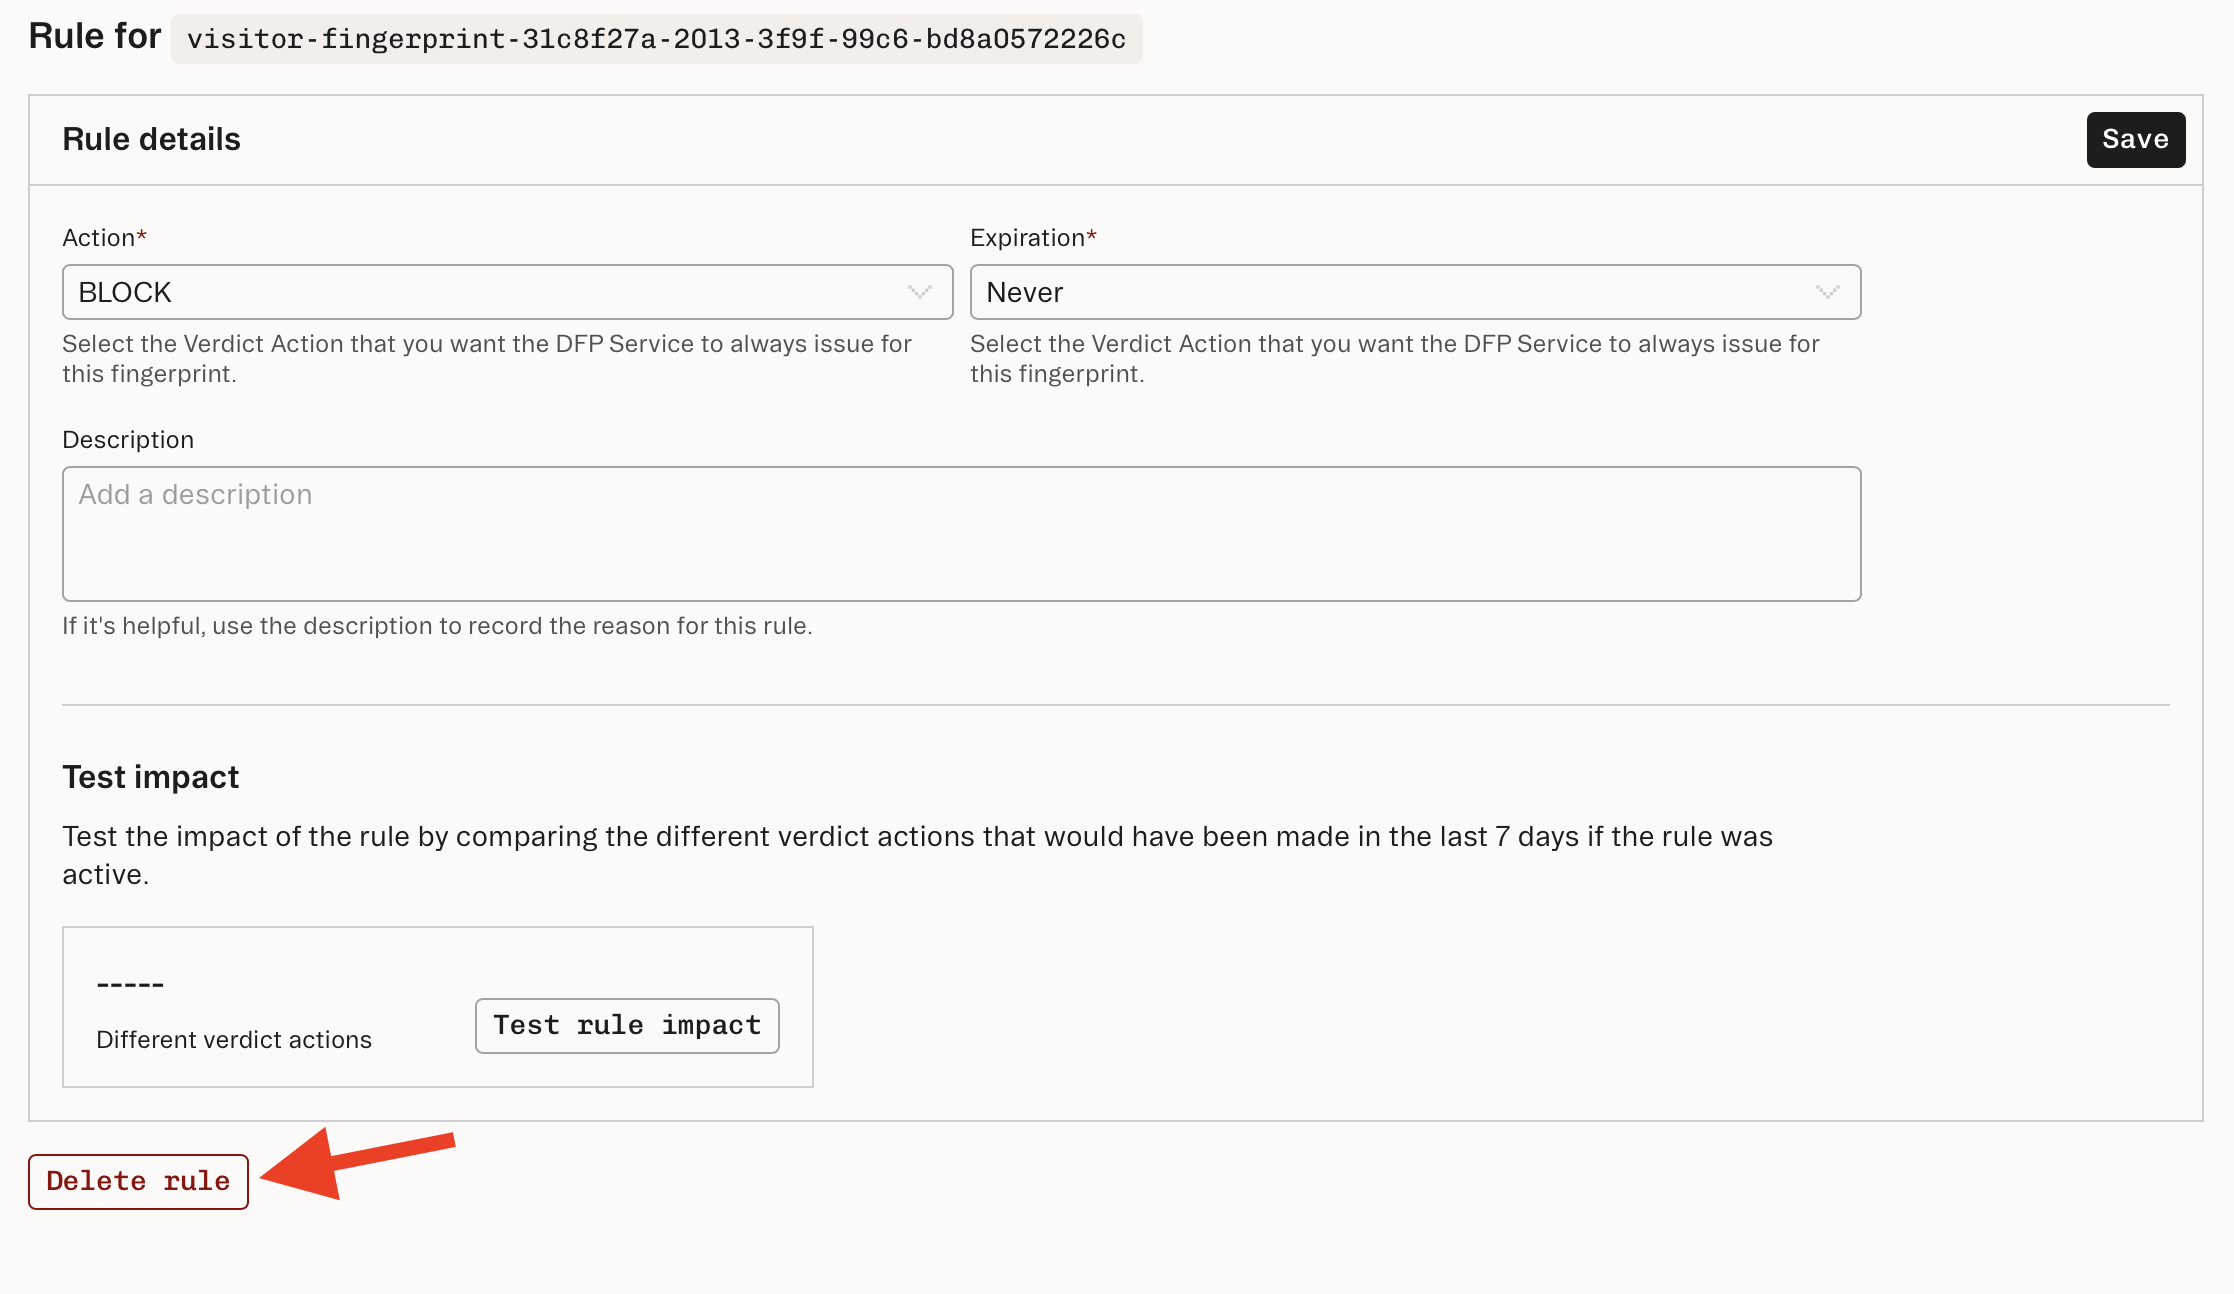Run Test rule impact
Image resolution: width=2234 pixels, height=1294 pixels.
(626, 1025)
